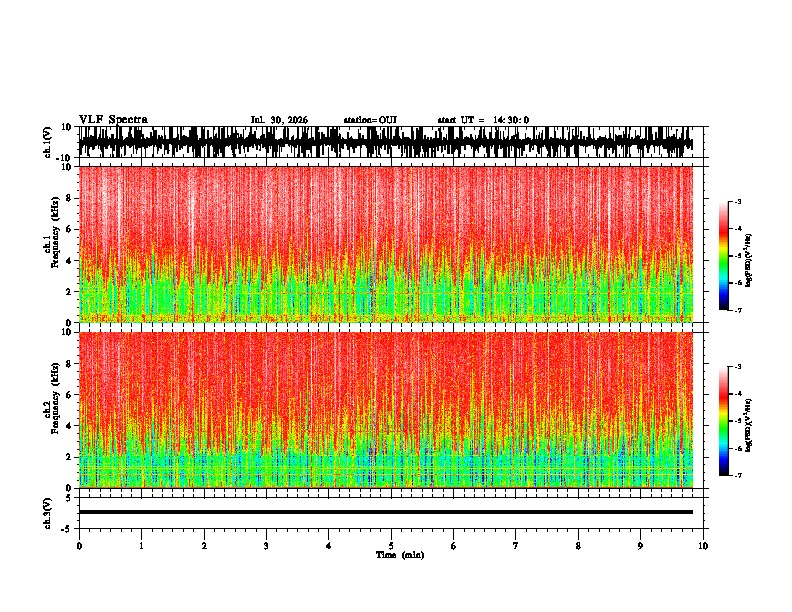Click the ch.2 spectrogram "4" kHz tick
Viewport: 792px width, 612px height.
pyautogui.click(x=70, y=426)
